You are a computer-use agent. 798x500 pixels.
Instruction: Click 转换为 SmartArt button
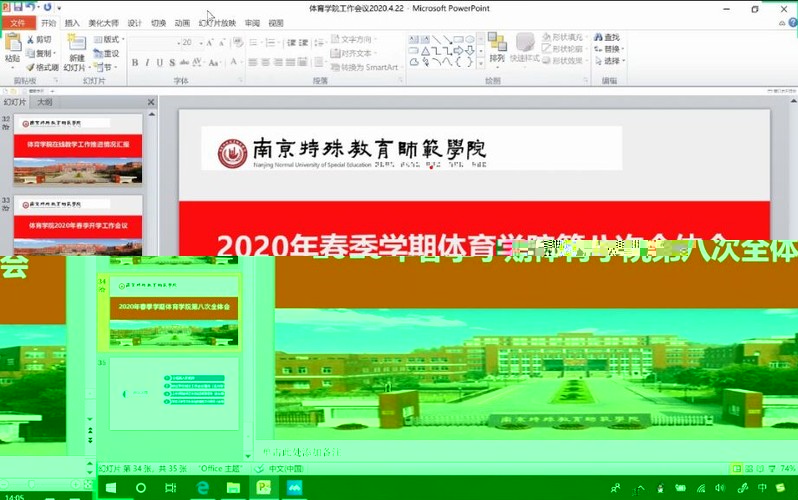(x=366, y=67)
